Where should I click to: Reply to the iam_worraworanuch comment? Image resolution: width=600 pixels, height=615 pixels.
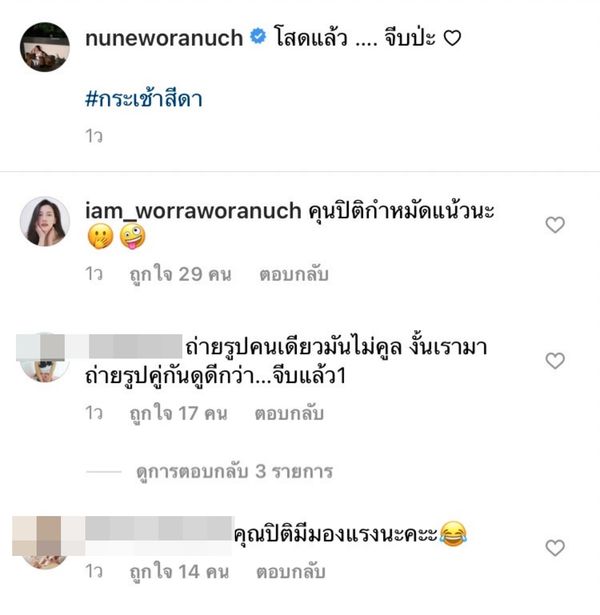294,274
